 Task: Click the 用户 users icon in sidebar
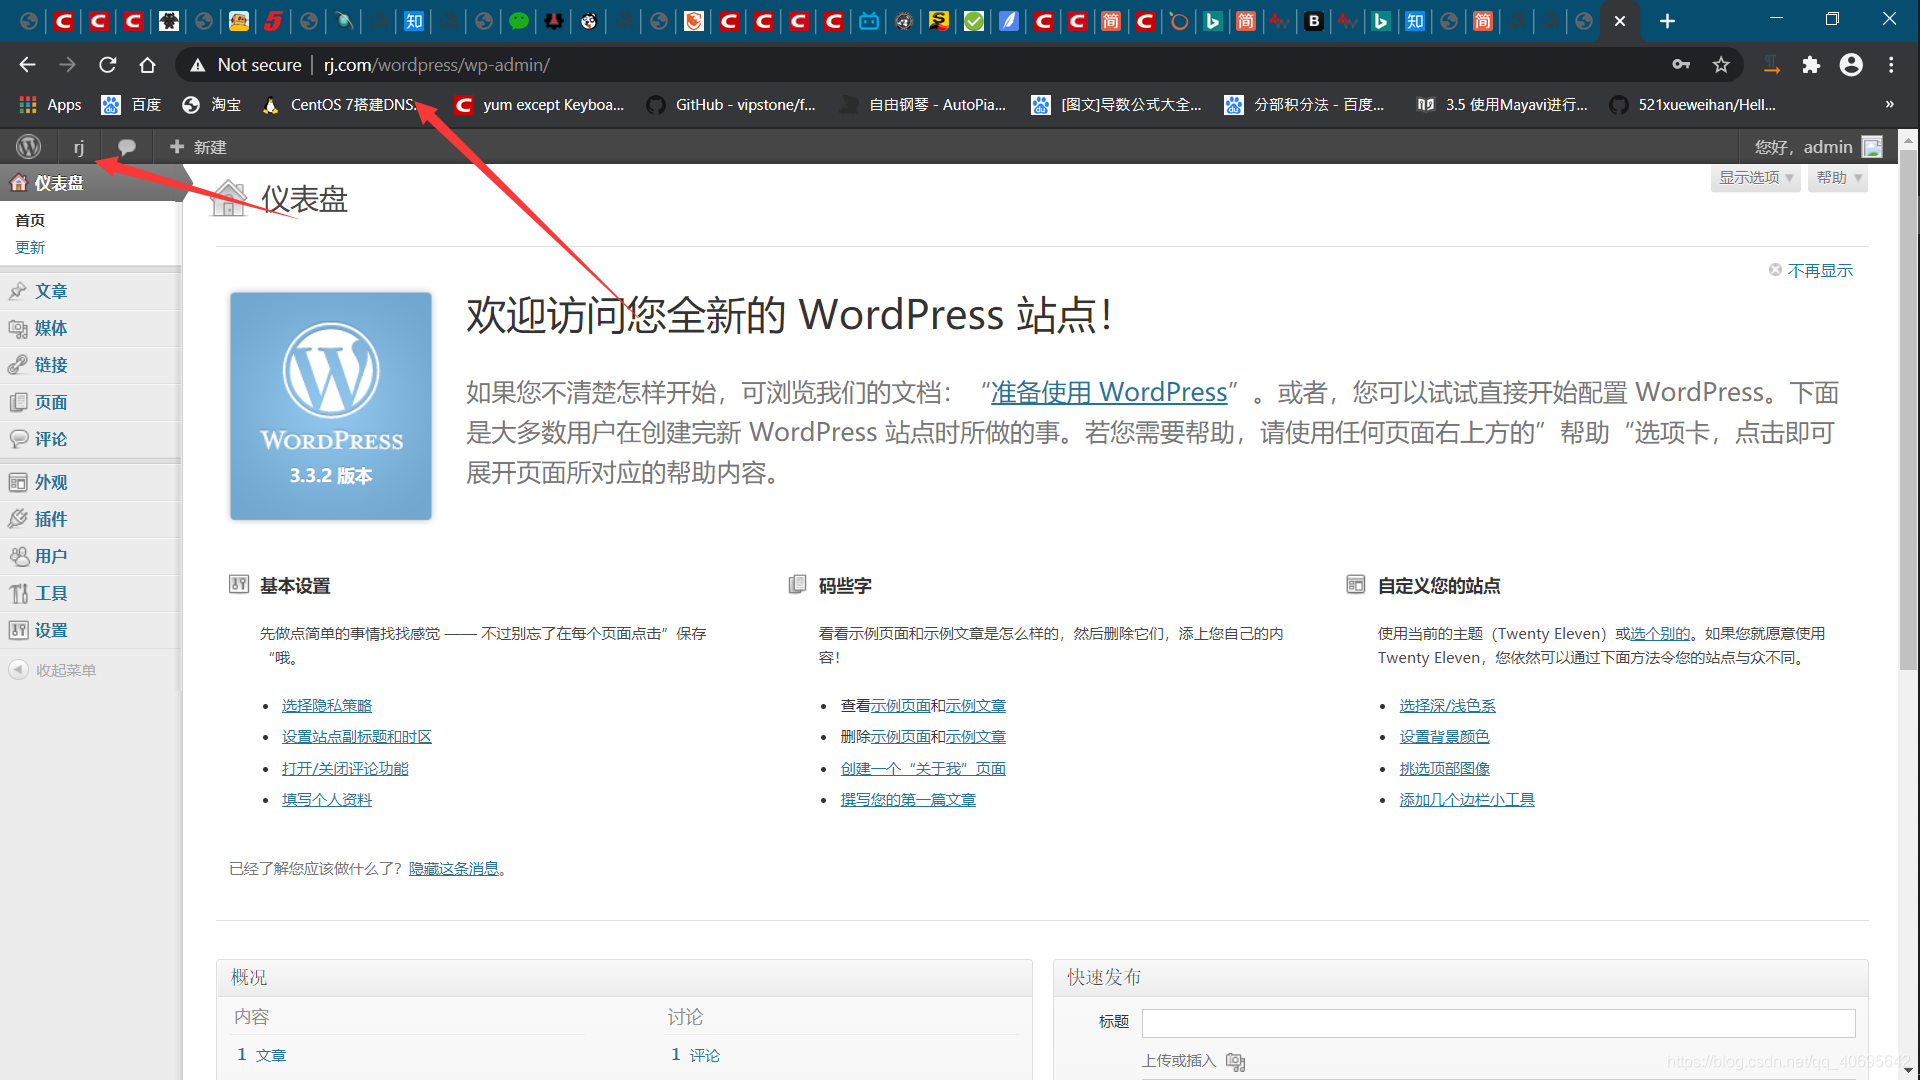point(18,556)
